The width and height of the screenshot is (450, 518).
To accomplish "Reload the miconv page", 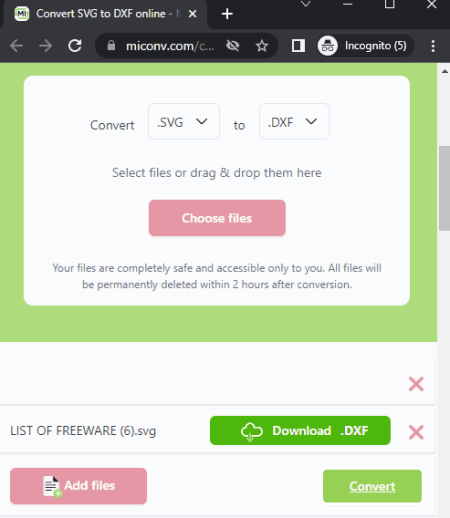I will (x=75, y=46).
